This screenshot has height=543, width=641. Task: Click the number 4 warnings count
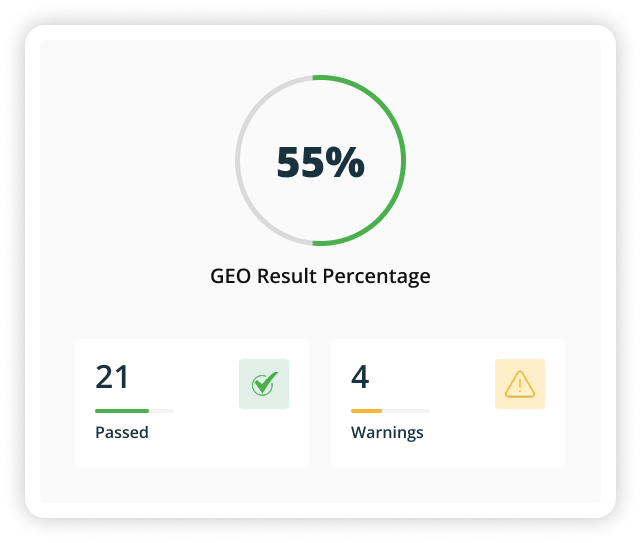click(x=360, y=377)
